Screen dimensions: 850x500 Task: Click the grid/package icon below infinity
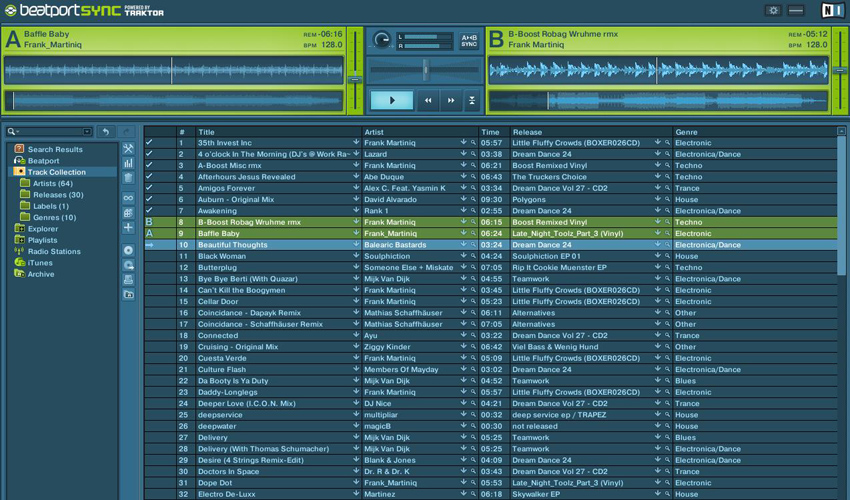coord(128,213)
